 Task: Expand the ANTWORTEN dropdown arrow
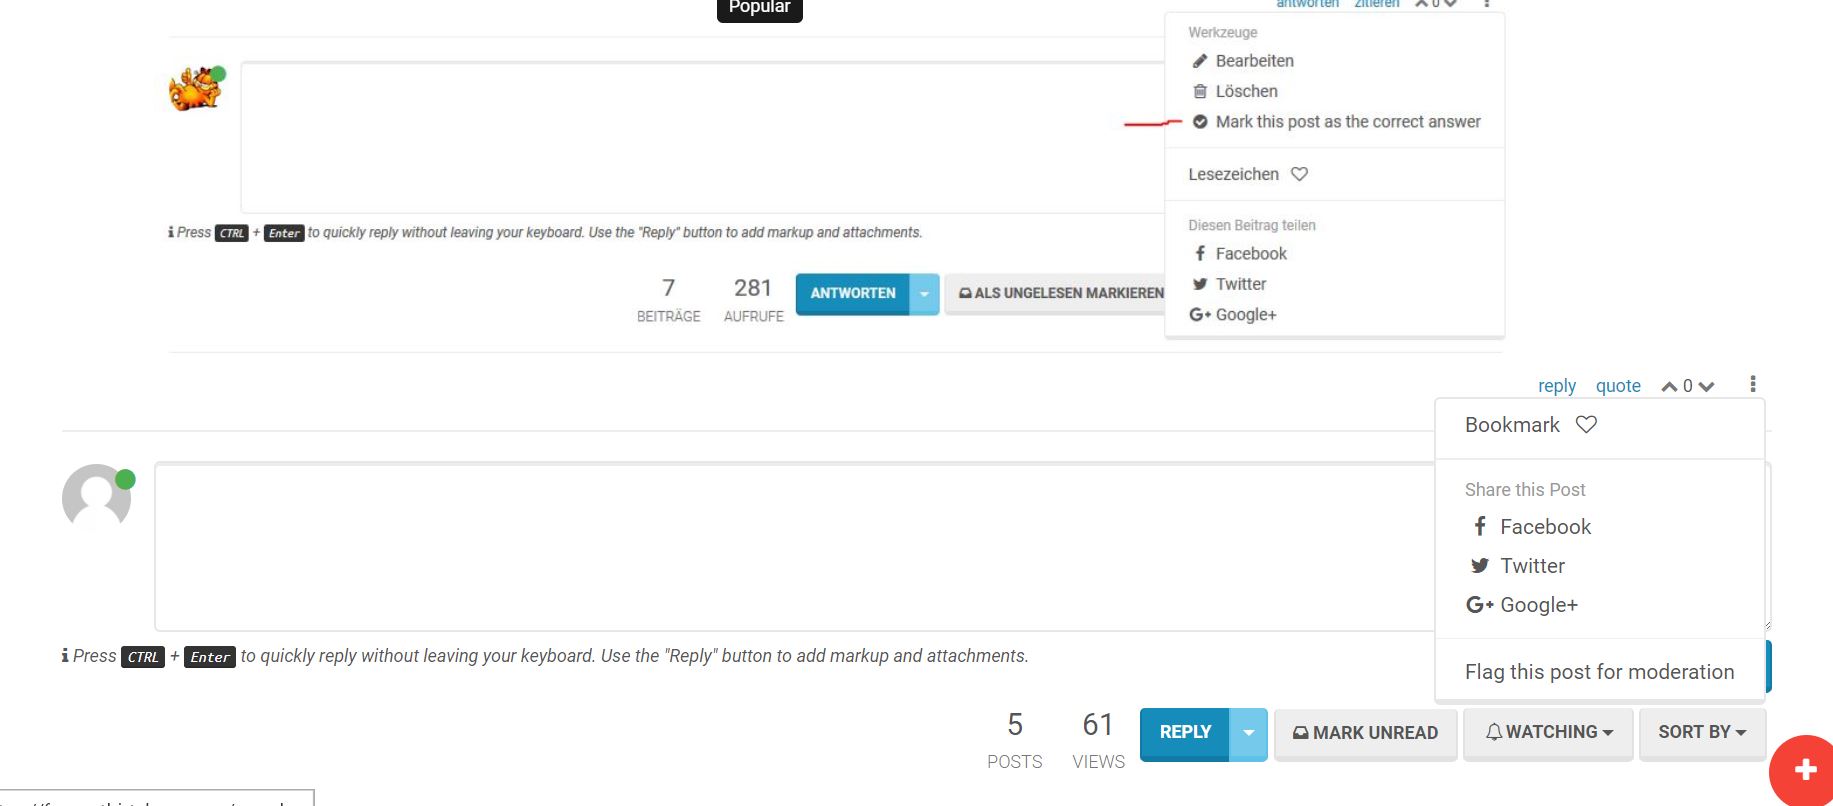coord(924,294)
